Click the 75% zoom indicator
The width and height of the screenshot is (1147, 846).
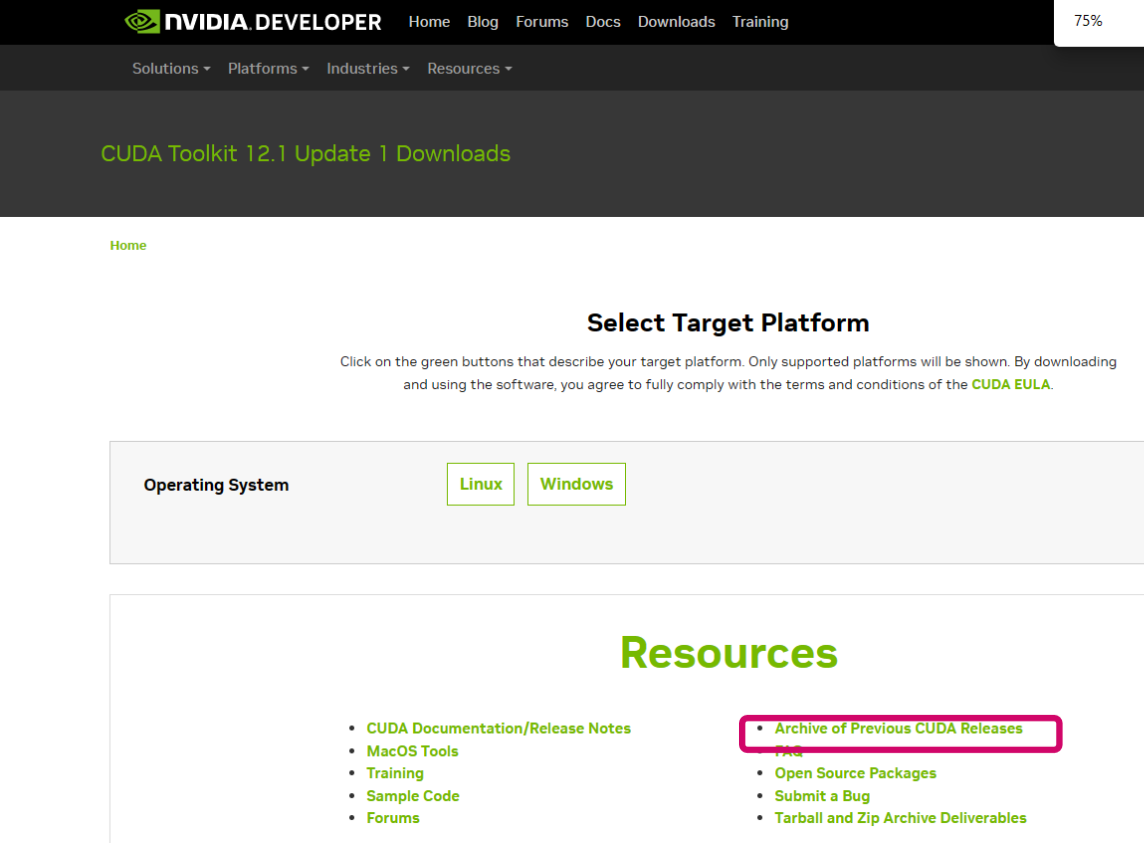coord(1088,21)
